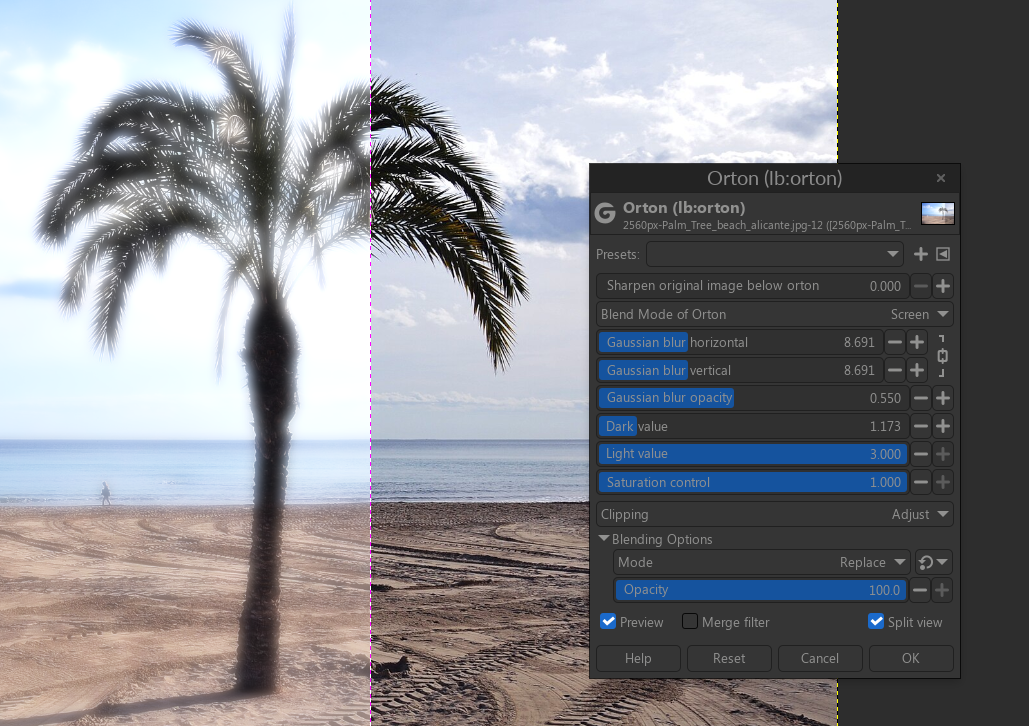Viewport: 1029px width, 726px height.
Task: Decrease the Saturation control value
Action: (x=921, y=482)
